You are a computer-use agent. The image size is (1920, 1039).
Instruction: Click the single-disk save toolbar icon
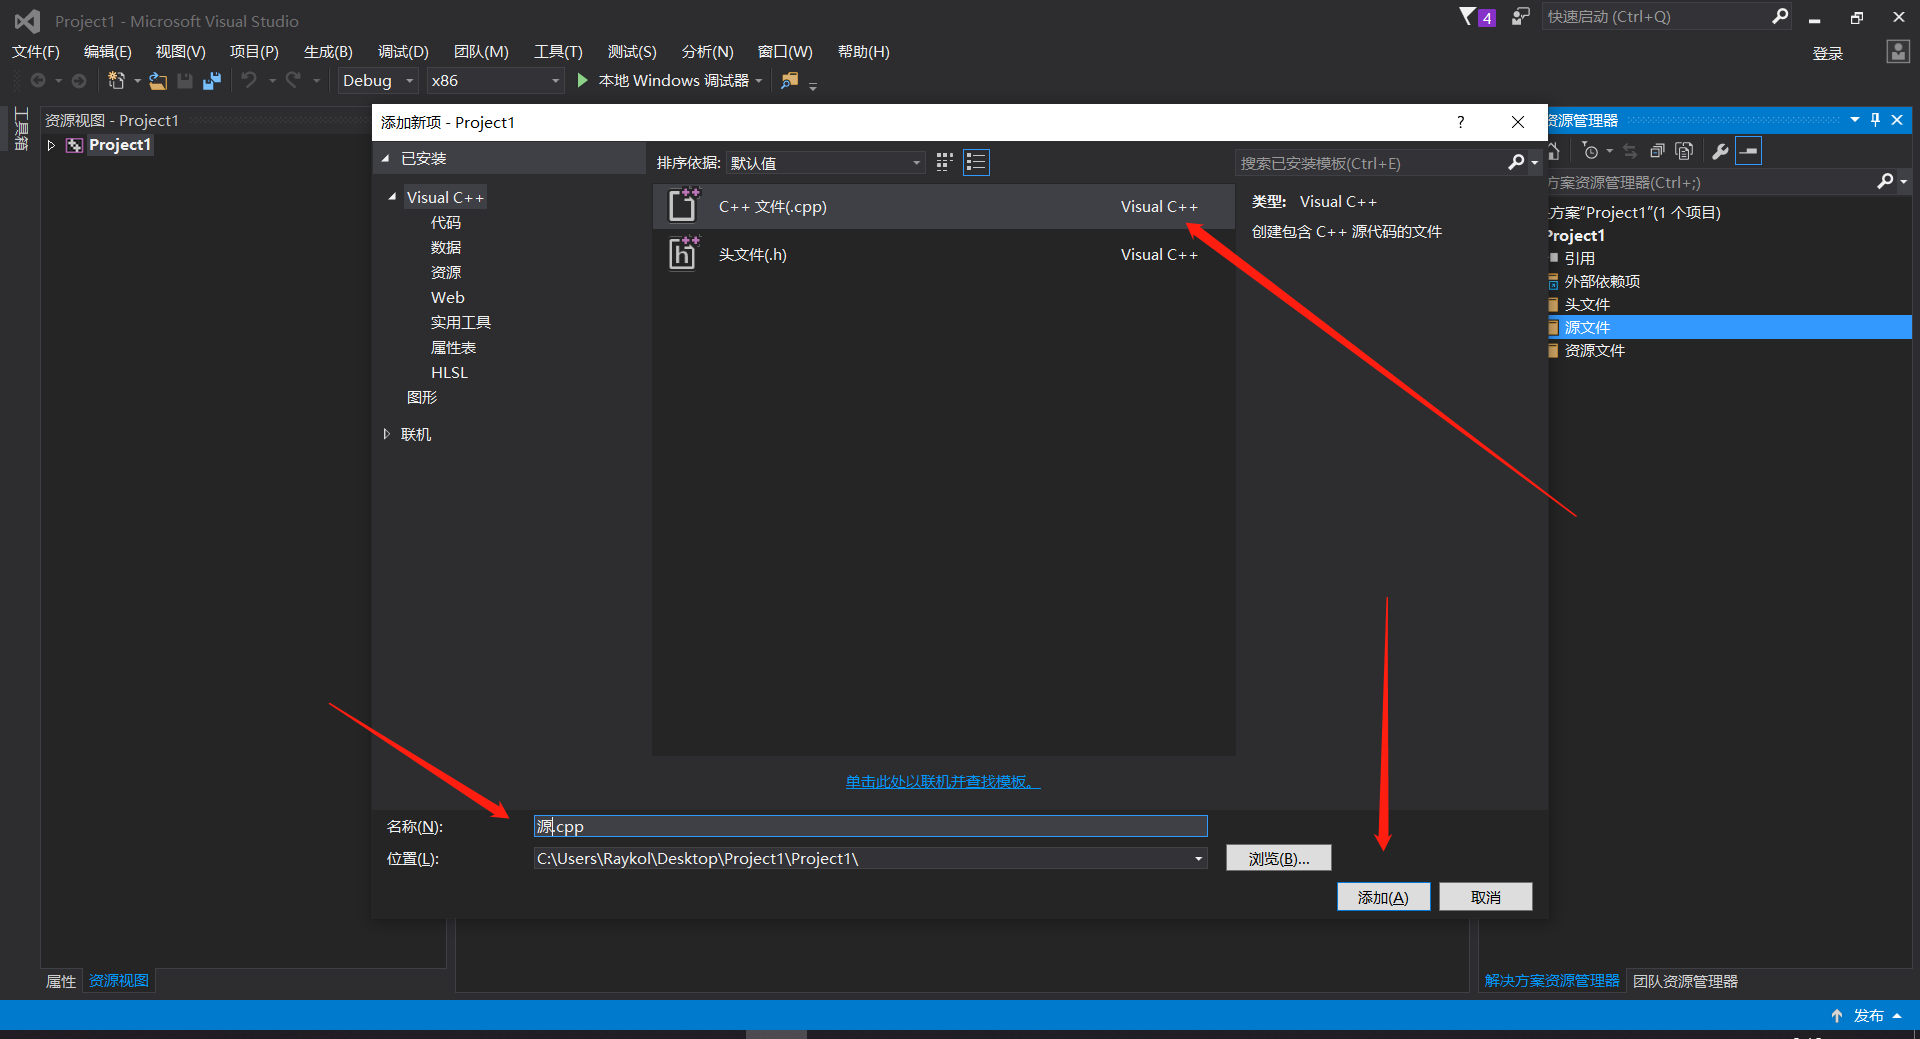click(185, 81)
